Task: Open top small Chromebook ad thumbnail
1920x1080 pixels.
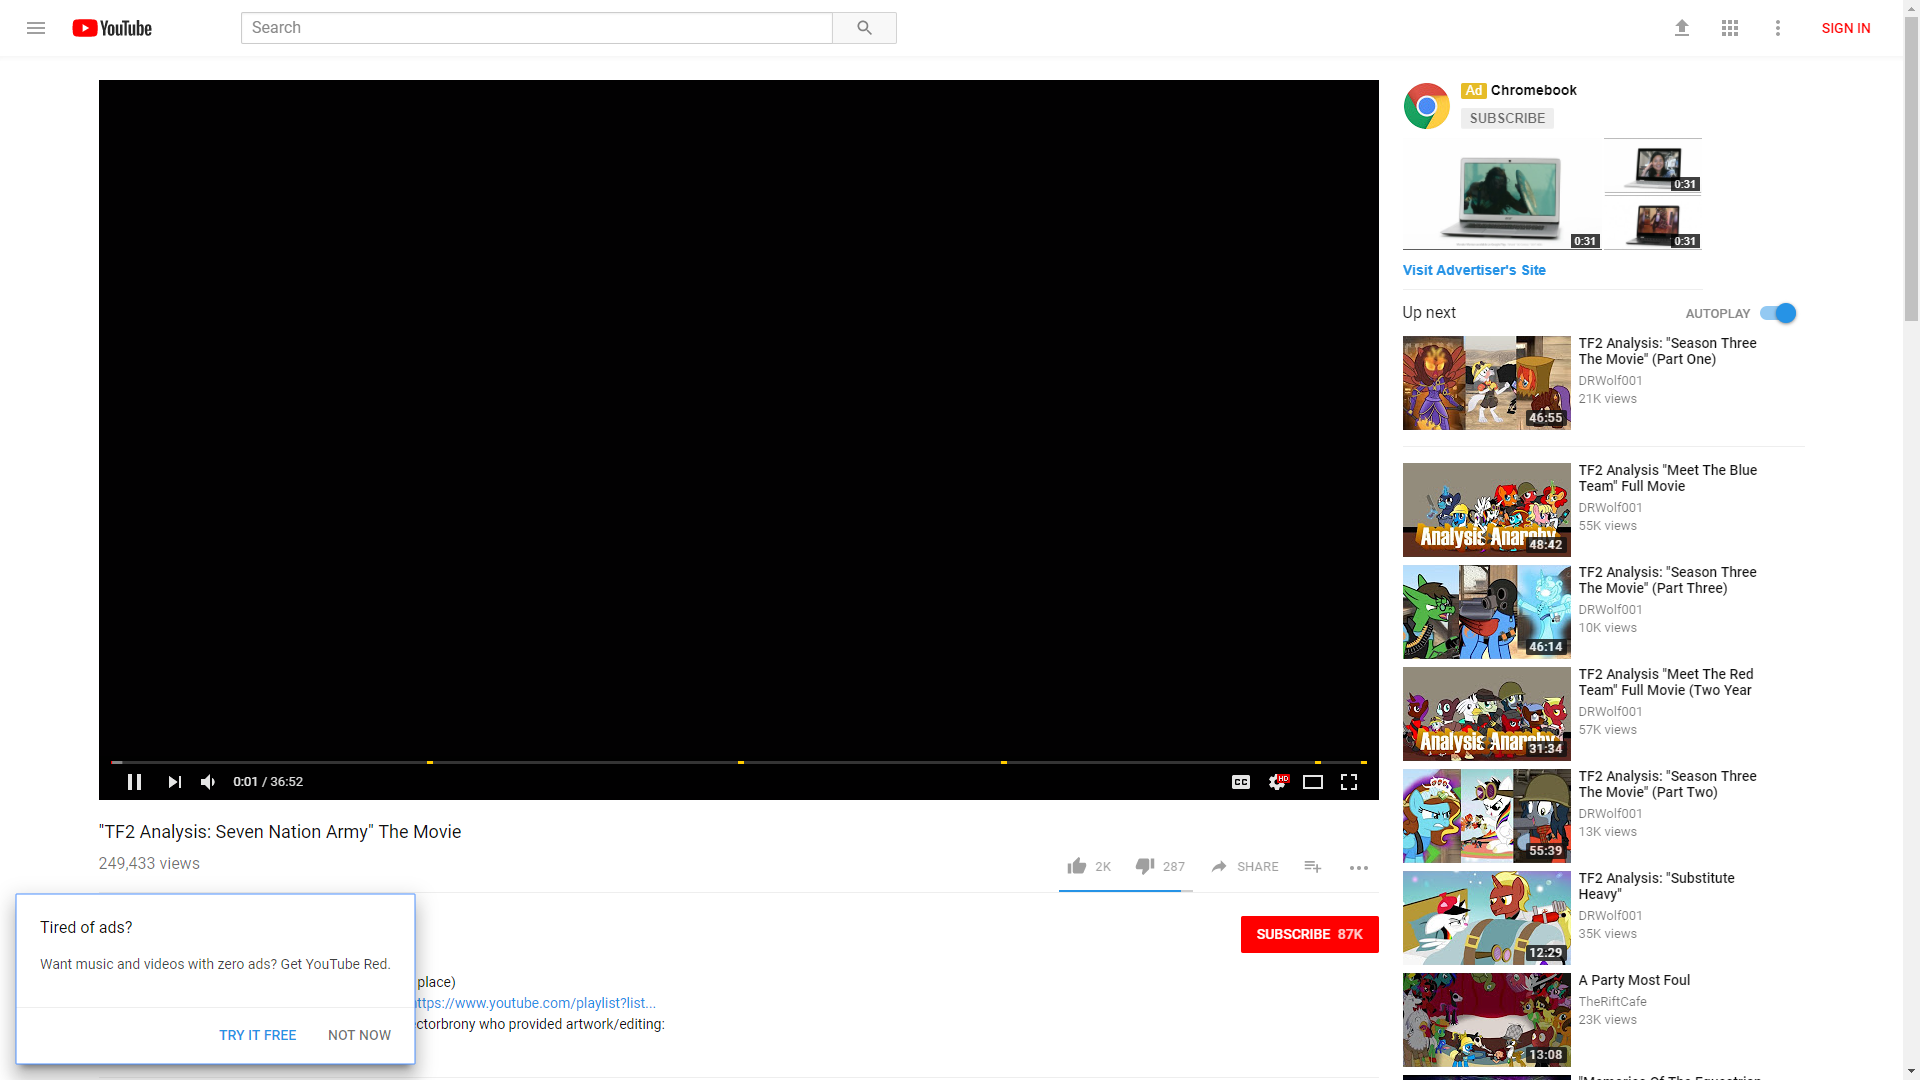Action: click(x=1653, y=166)
